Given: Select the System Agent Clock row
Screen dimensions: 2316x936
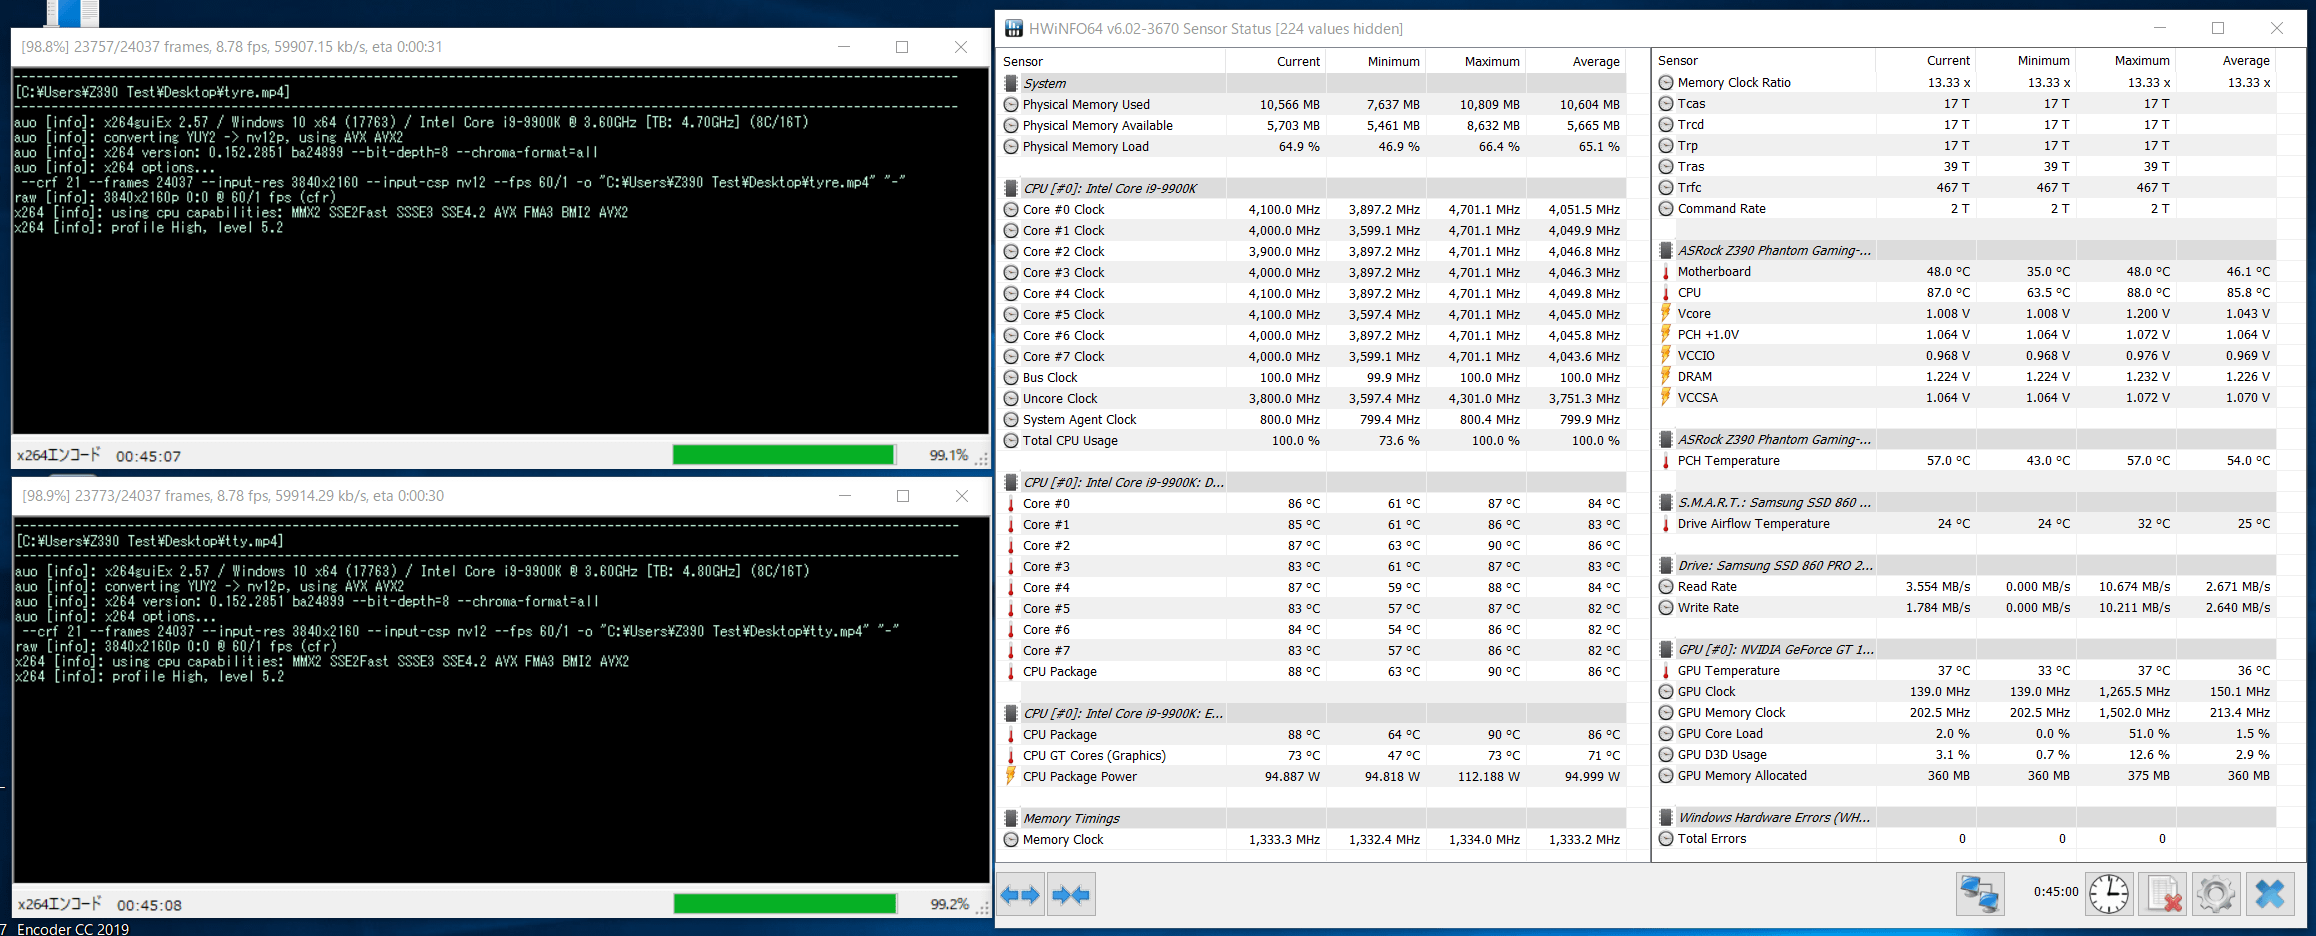Looking at the screenshot, I should coord(1313,419).
